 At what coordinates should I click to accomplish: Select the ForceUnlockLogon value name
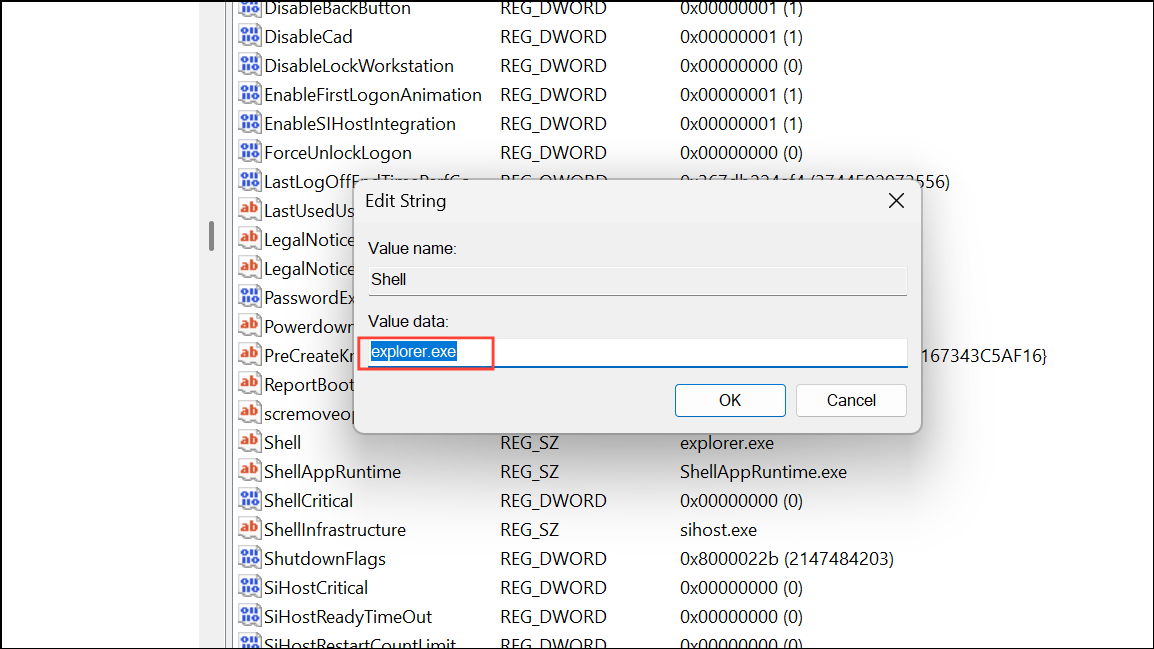tap(338, 153)
